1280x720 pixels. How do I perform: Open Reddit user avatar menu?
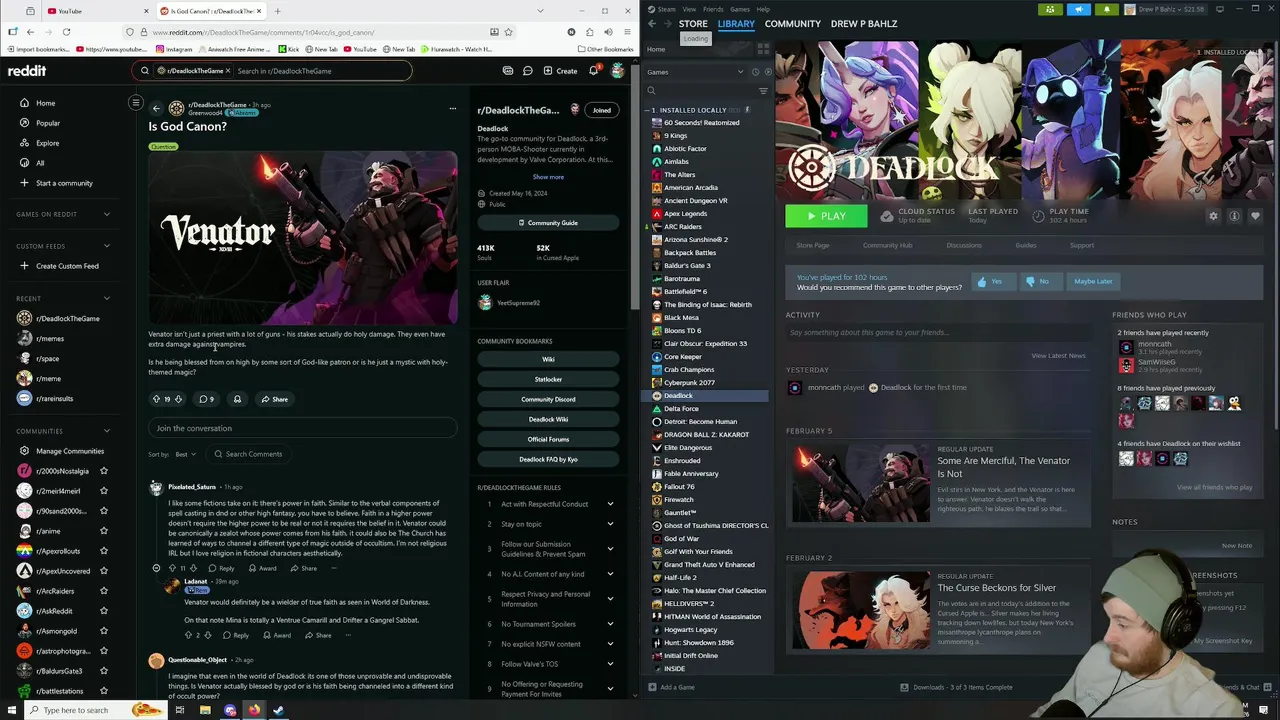[x=618, y=71]
